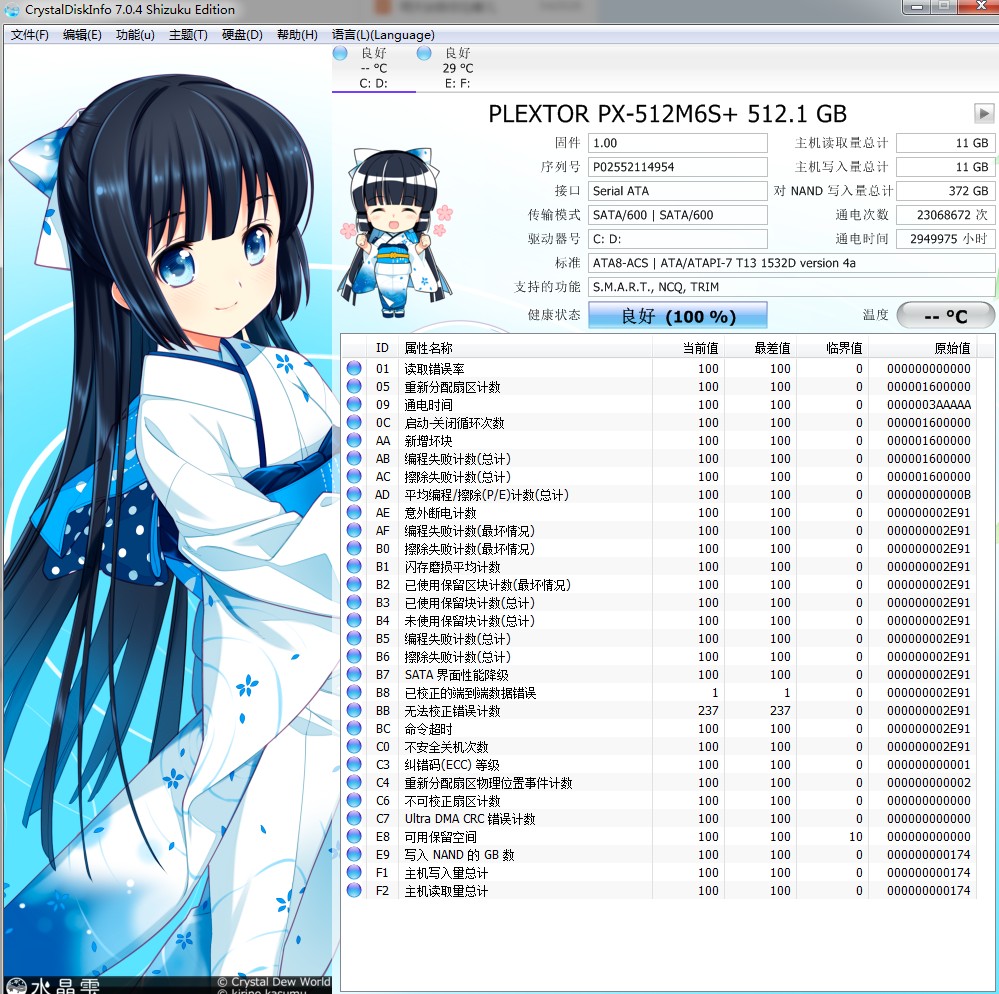
Task: Click status icon for 不安全关机次数 row
Action: [354, 746]
